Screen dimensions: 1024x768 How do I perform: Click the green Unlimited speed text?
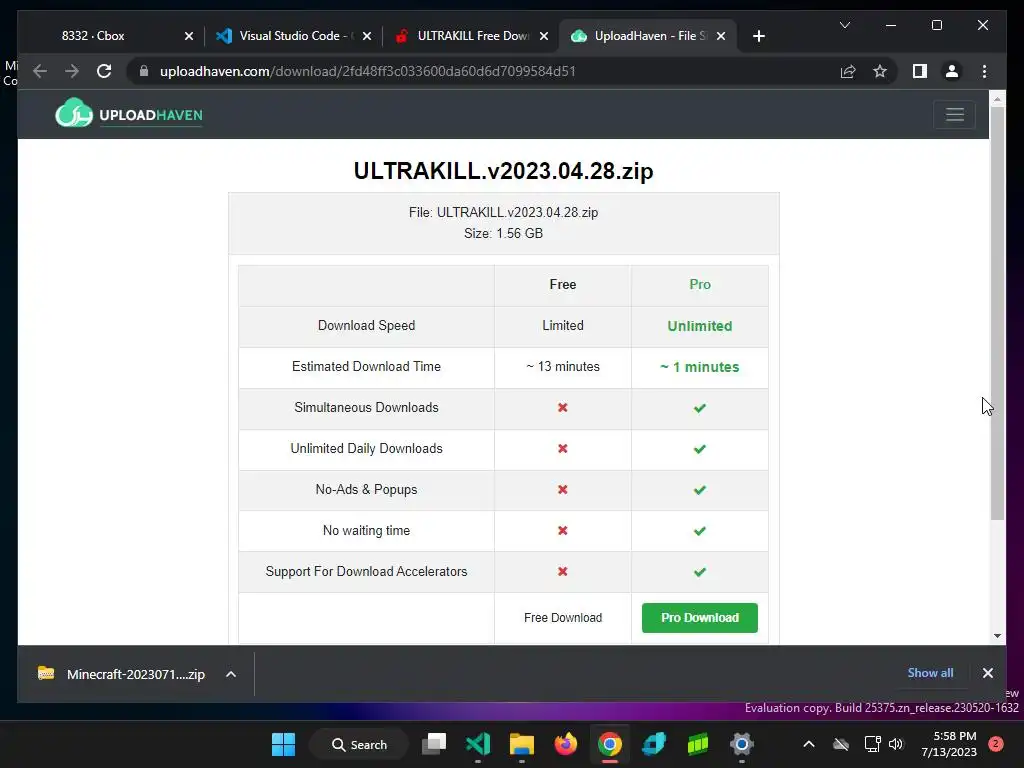coord(699,326)
